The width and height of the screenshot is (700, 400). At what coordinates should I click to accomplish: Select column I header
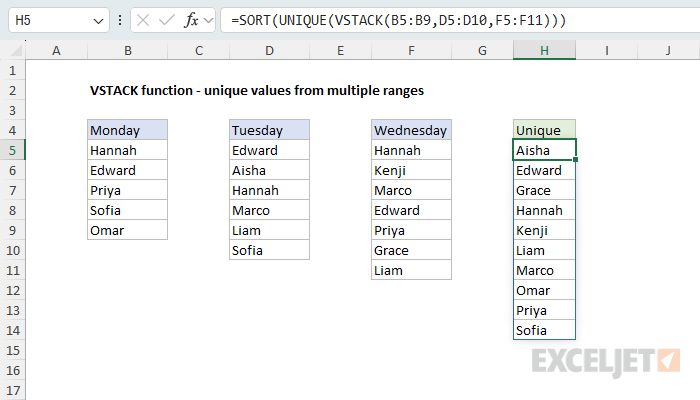click(x=607, y=50)
